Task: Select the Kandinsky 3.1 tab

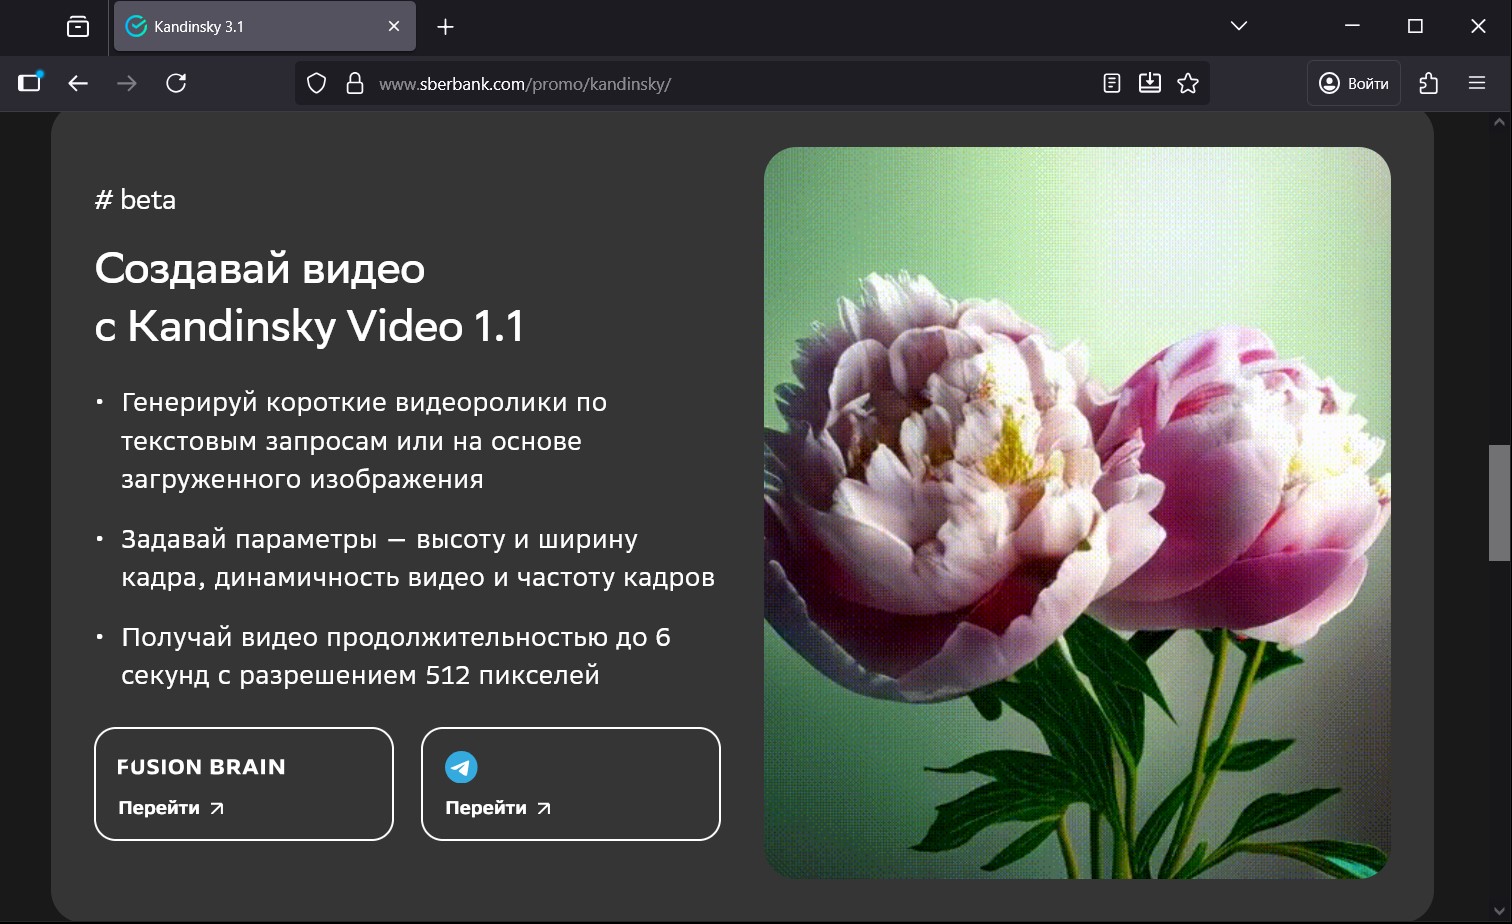Action: pyautogui.click(x=250, y=27)
